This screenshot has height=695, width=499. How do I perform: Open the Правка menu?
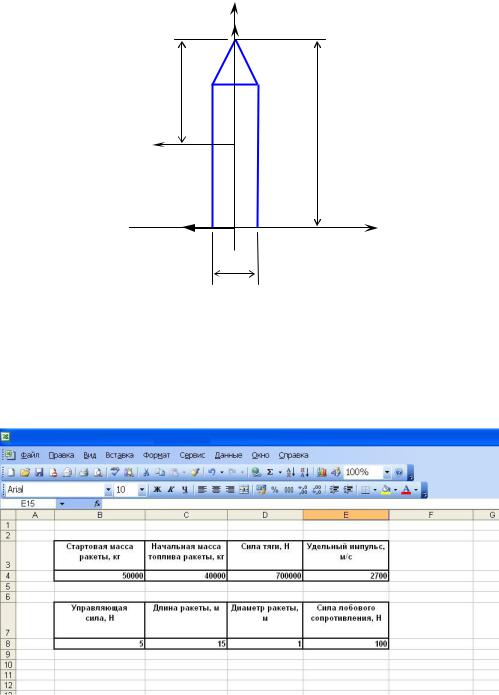[x=61, y=455]
